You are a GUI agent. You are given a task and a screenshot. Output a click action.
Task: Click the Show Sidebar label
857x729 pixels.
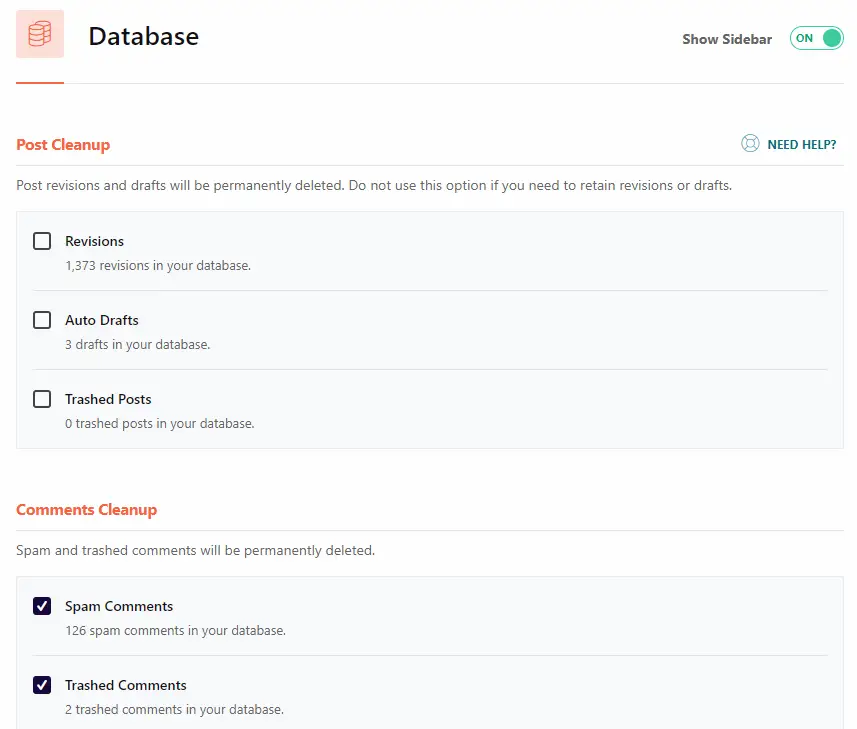pyautogui.click(x=727, y=39)
